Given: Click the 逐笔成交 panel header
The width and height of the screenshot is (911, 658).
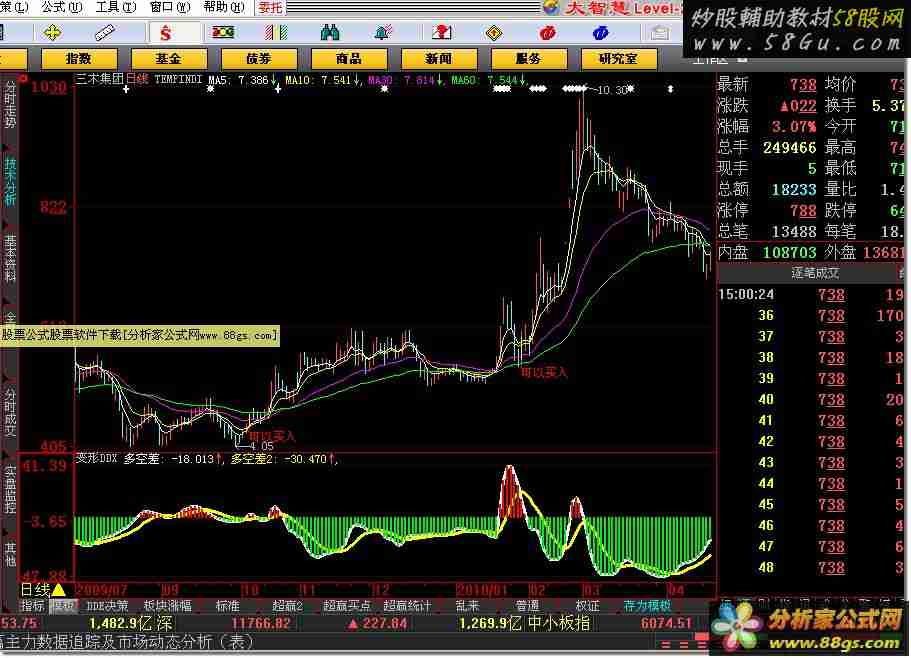Looking at the screenshot, I should [x=815, y=273].
